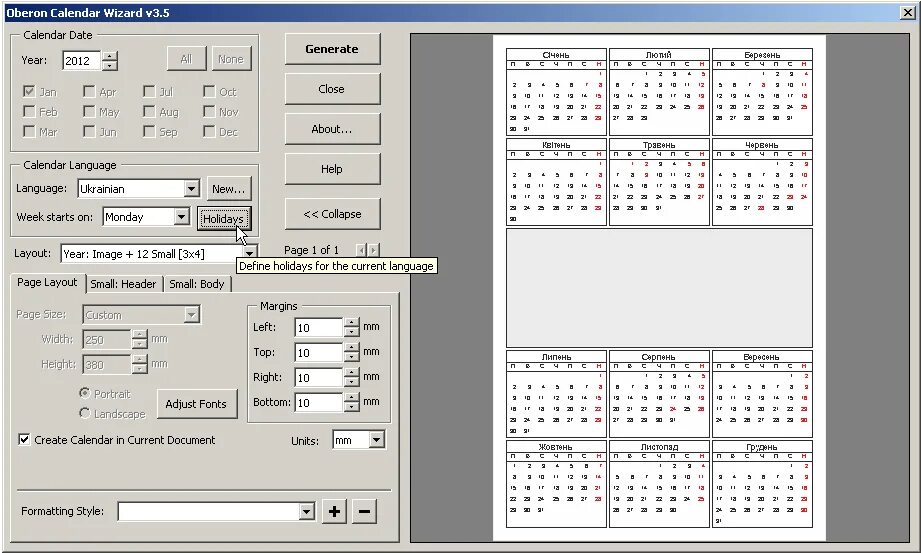Click the Right margin input field
This screenshot has height=553, width=921.
pyautogui.click(x=319, y=377)
